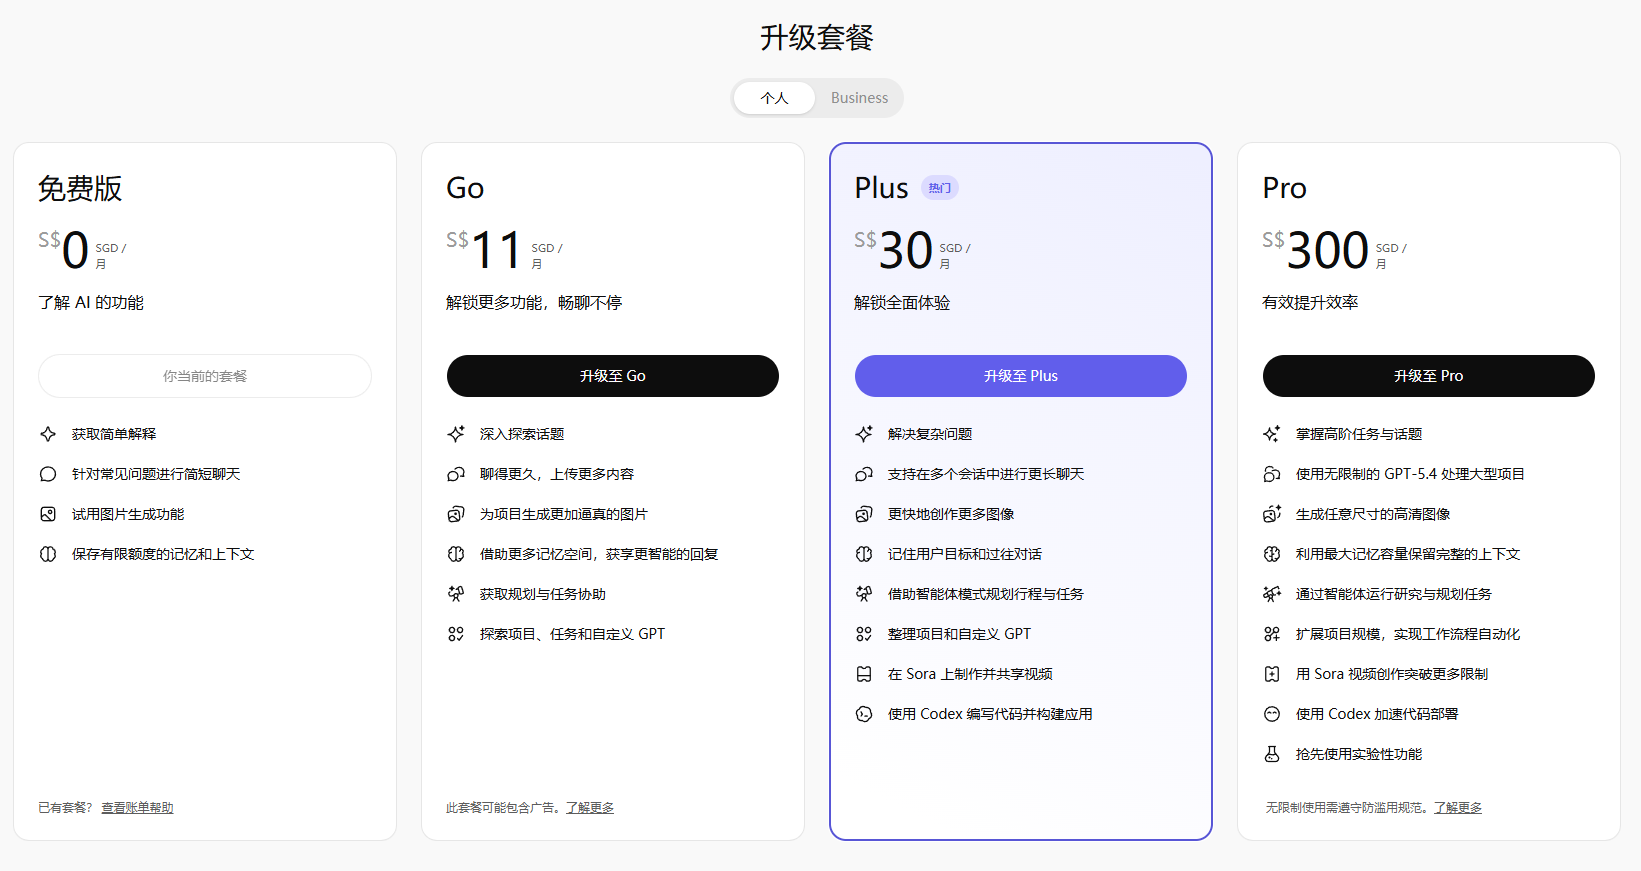Click the S$11 price on Go

485,250
